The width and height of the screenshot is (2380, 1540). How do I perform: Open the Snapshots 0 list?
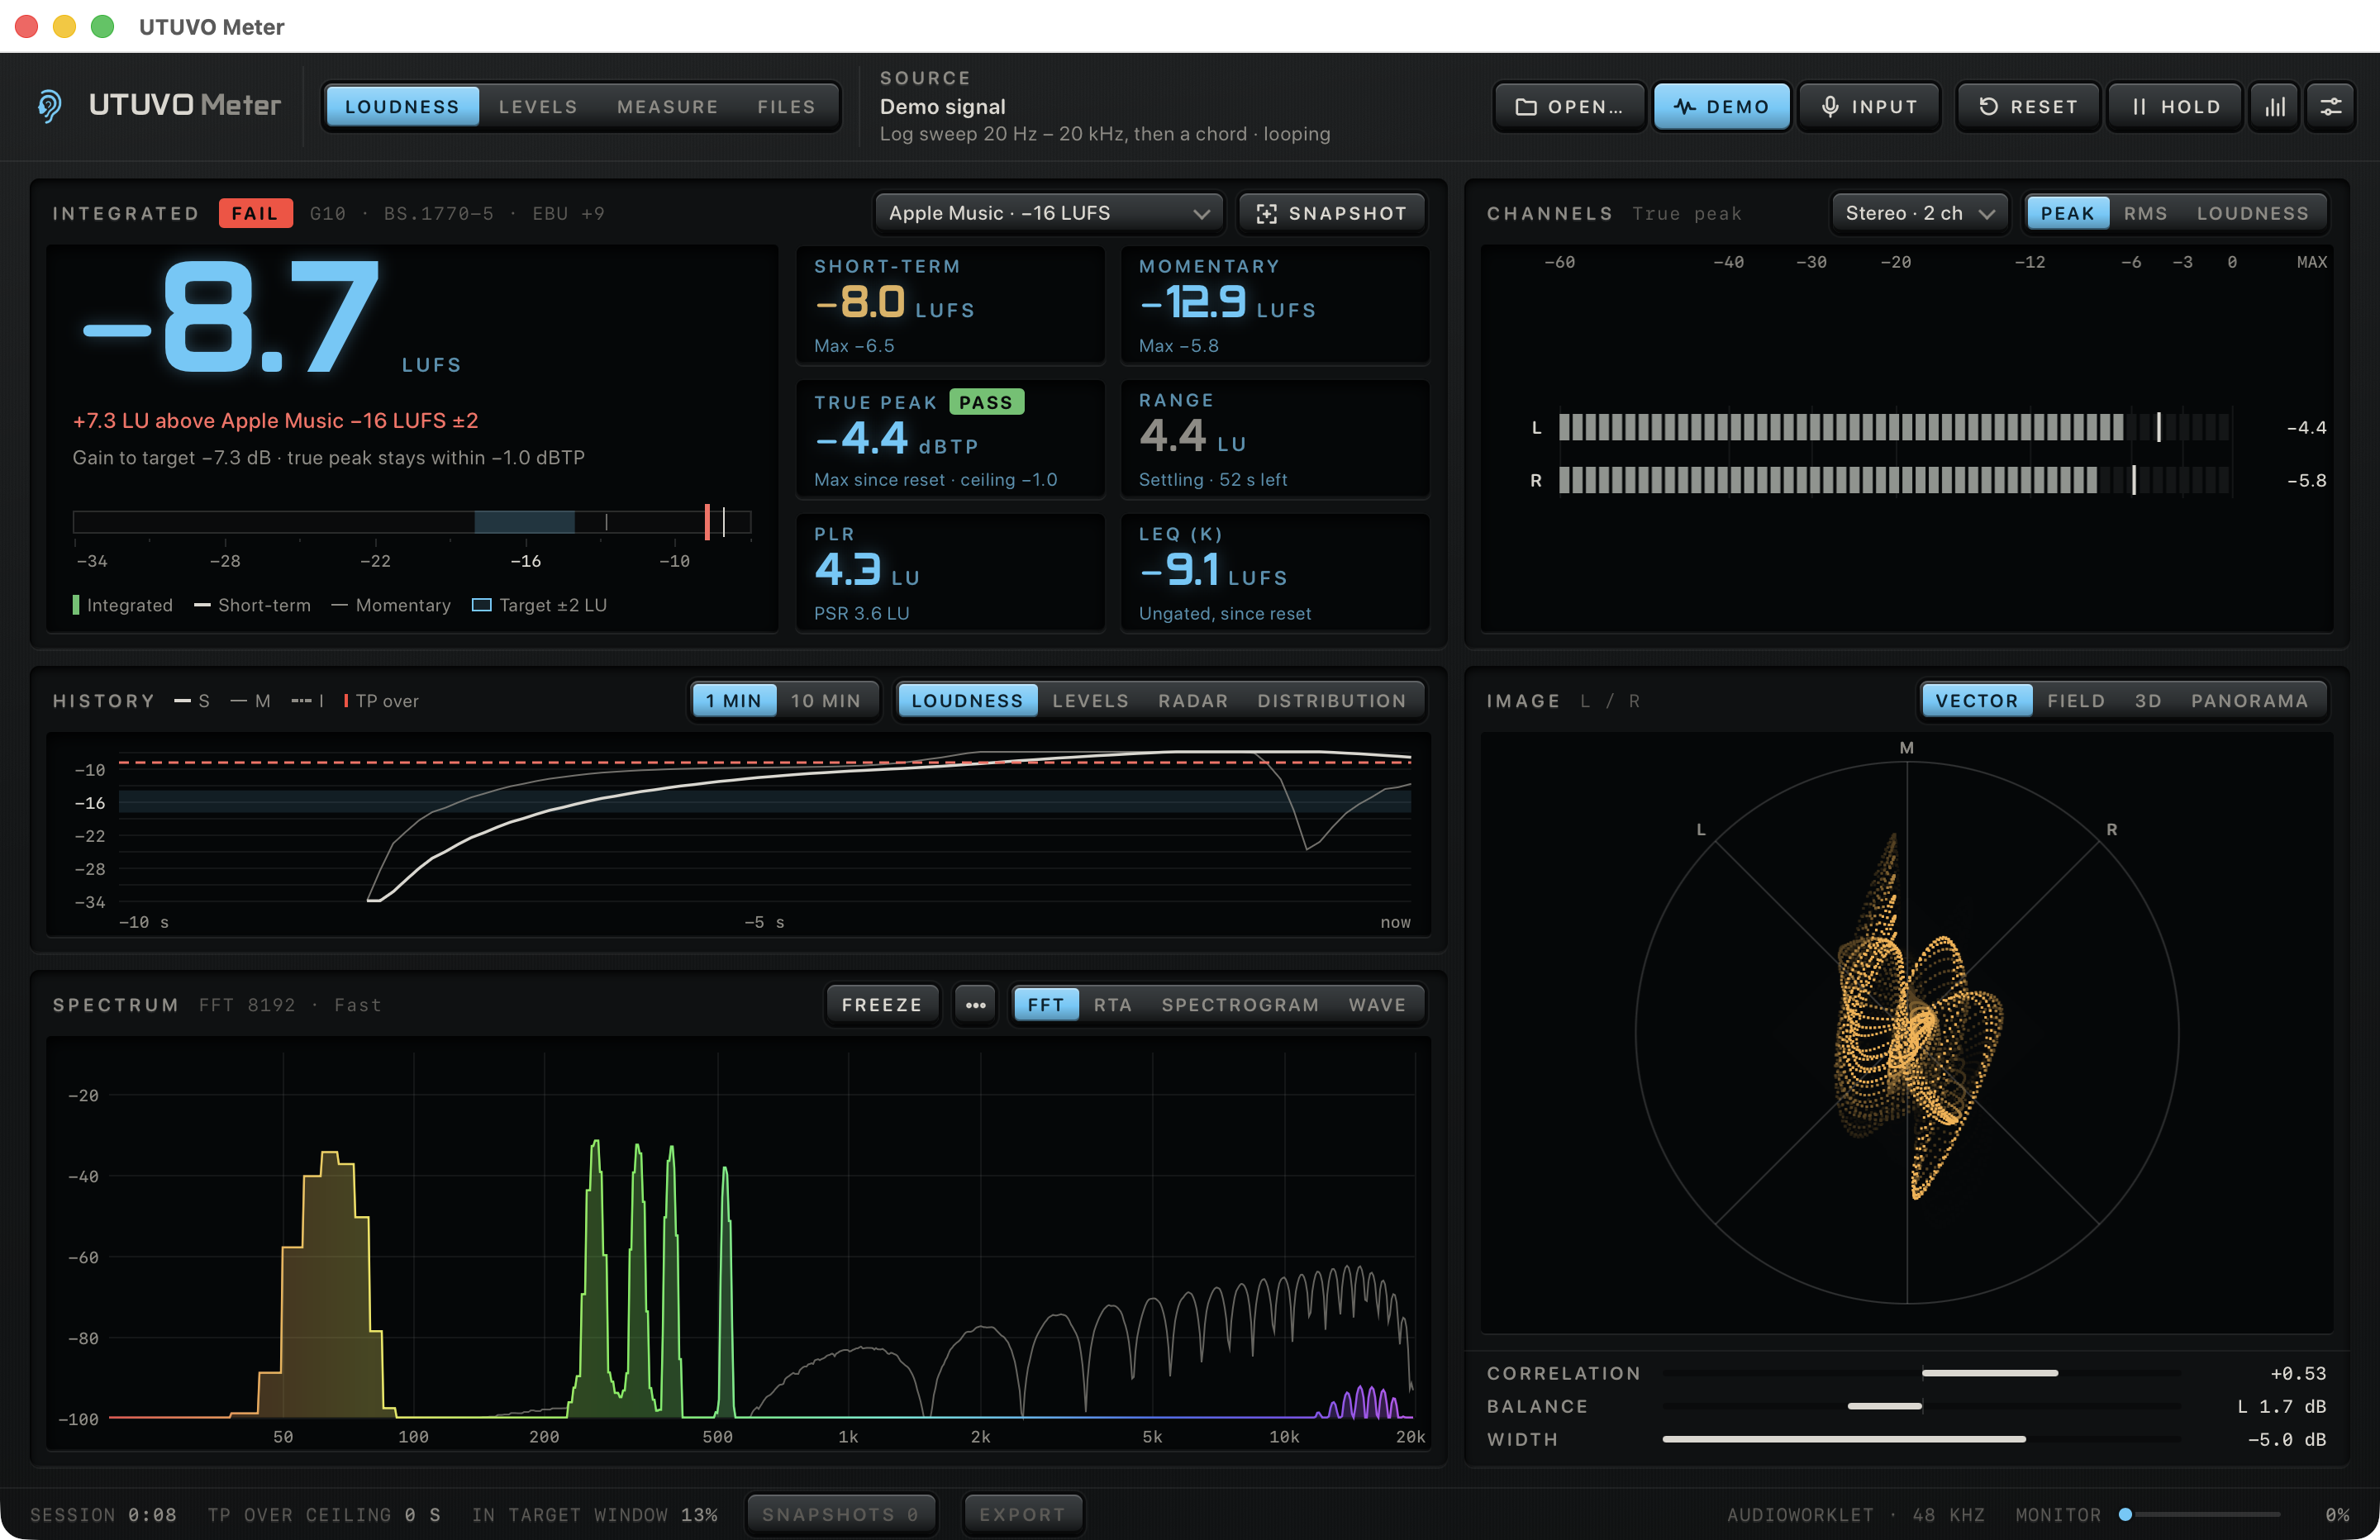[841, 1514]
